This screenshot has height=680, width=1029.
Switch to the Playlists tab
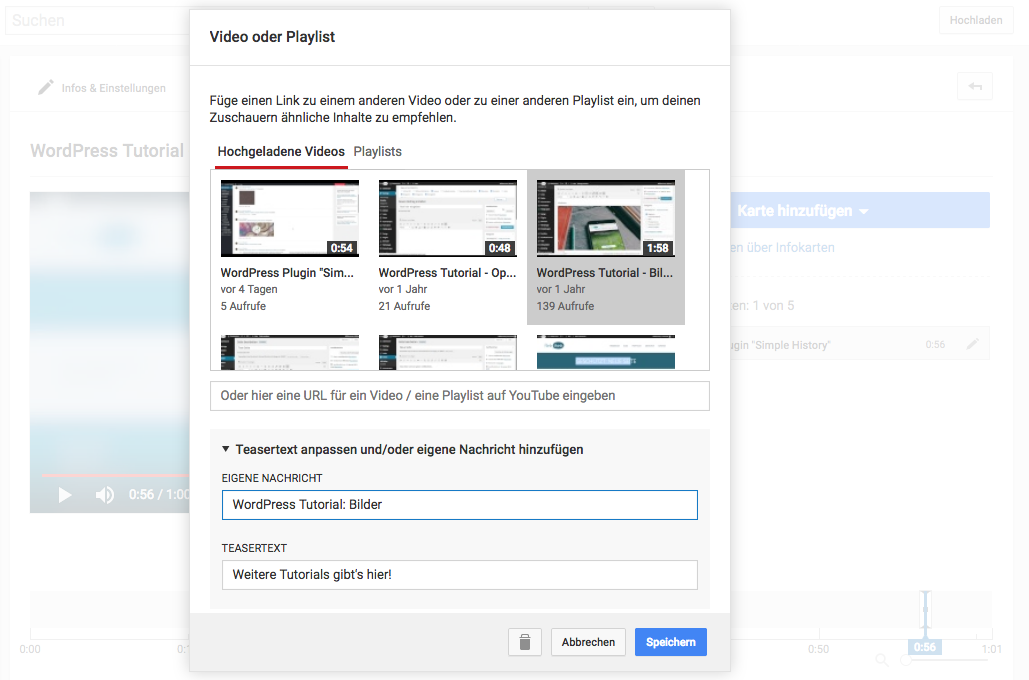[377, 152]
